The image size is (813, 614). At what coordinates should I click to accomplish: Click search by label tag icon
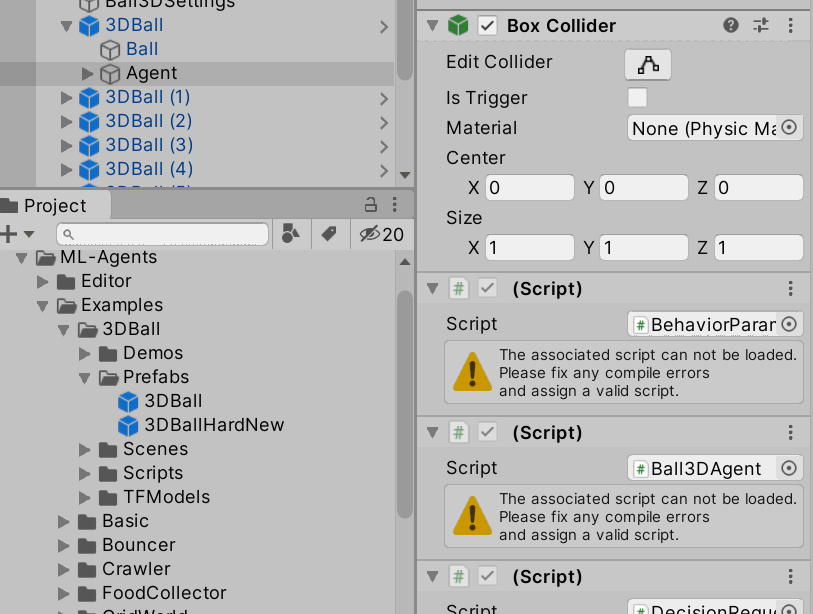tap(328, 234)
